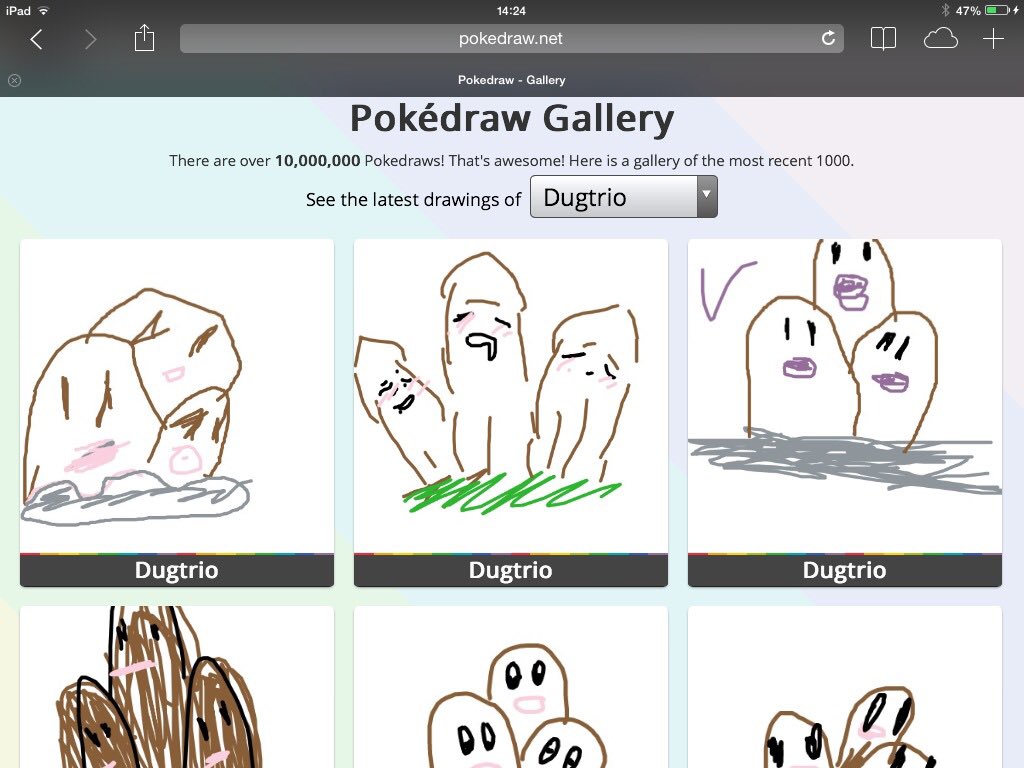This screenshot has height=768, width=1024.
Task: Open the scribbled brown-filled Dugtrio drawing
Action: pos(177,687)
